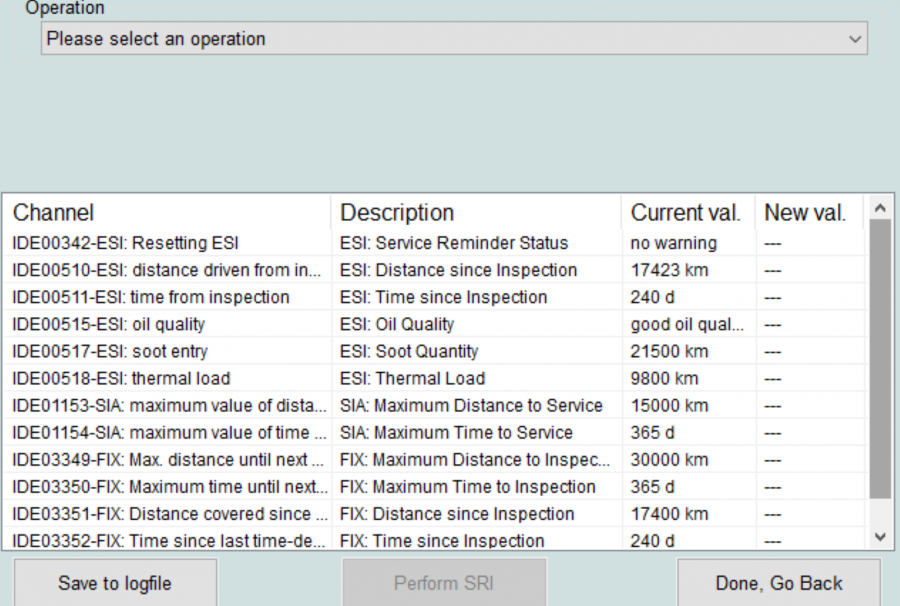Click the scrollbar down arrow

pyautogui.click(x=879, y=537)
